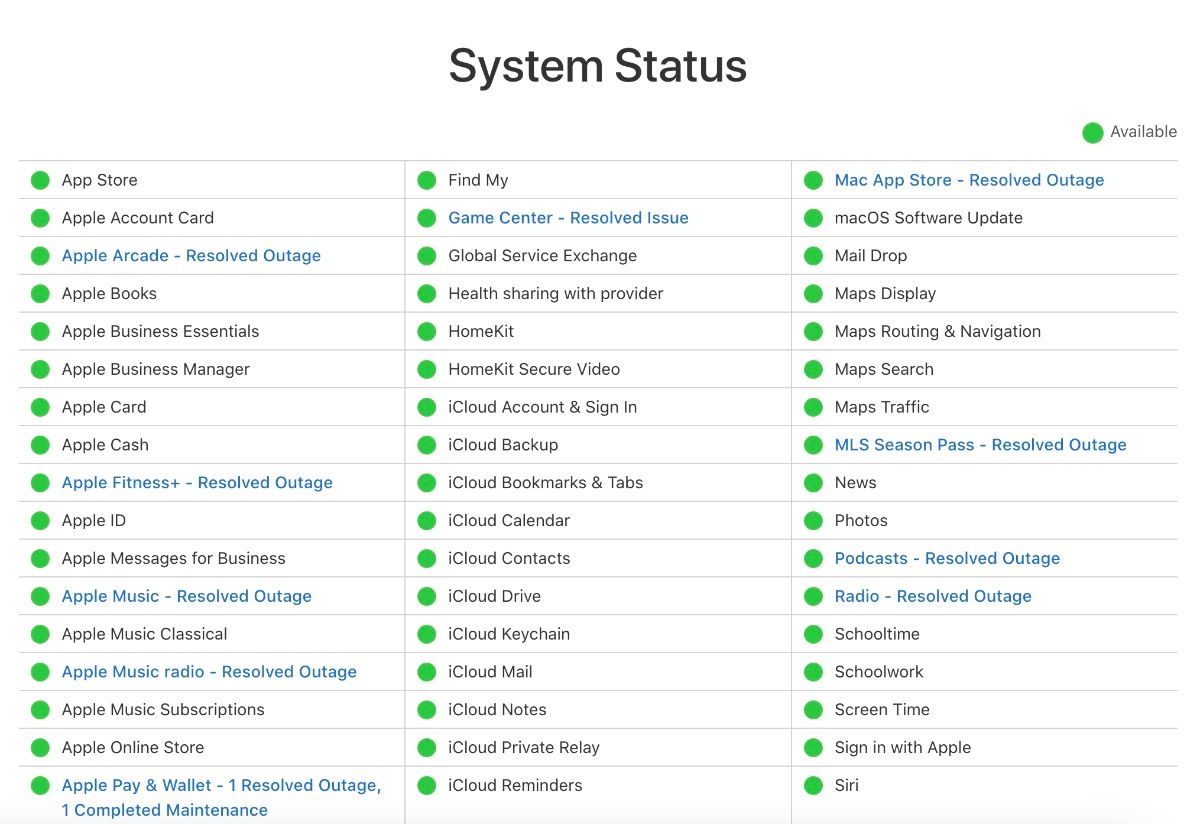Click the HomeKit Secure Video text
The width and height of the screenshot is (1200, 824).
point(534,369)
